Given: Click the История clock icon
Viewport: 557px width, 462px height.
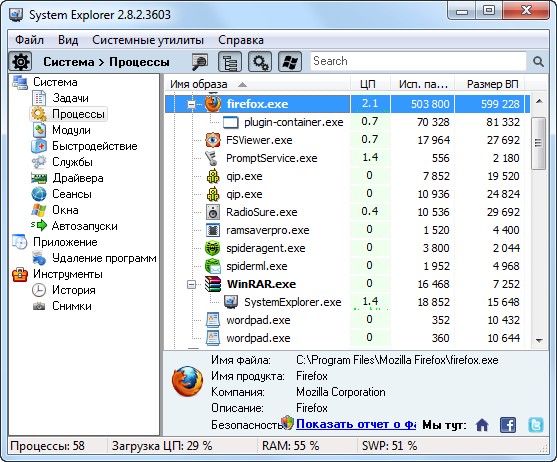Looking at the screenshot, I should 39,290.
